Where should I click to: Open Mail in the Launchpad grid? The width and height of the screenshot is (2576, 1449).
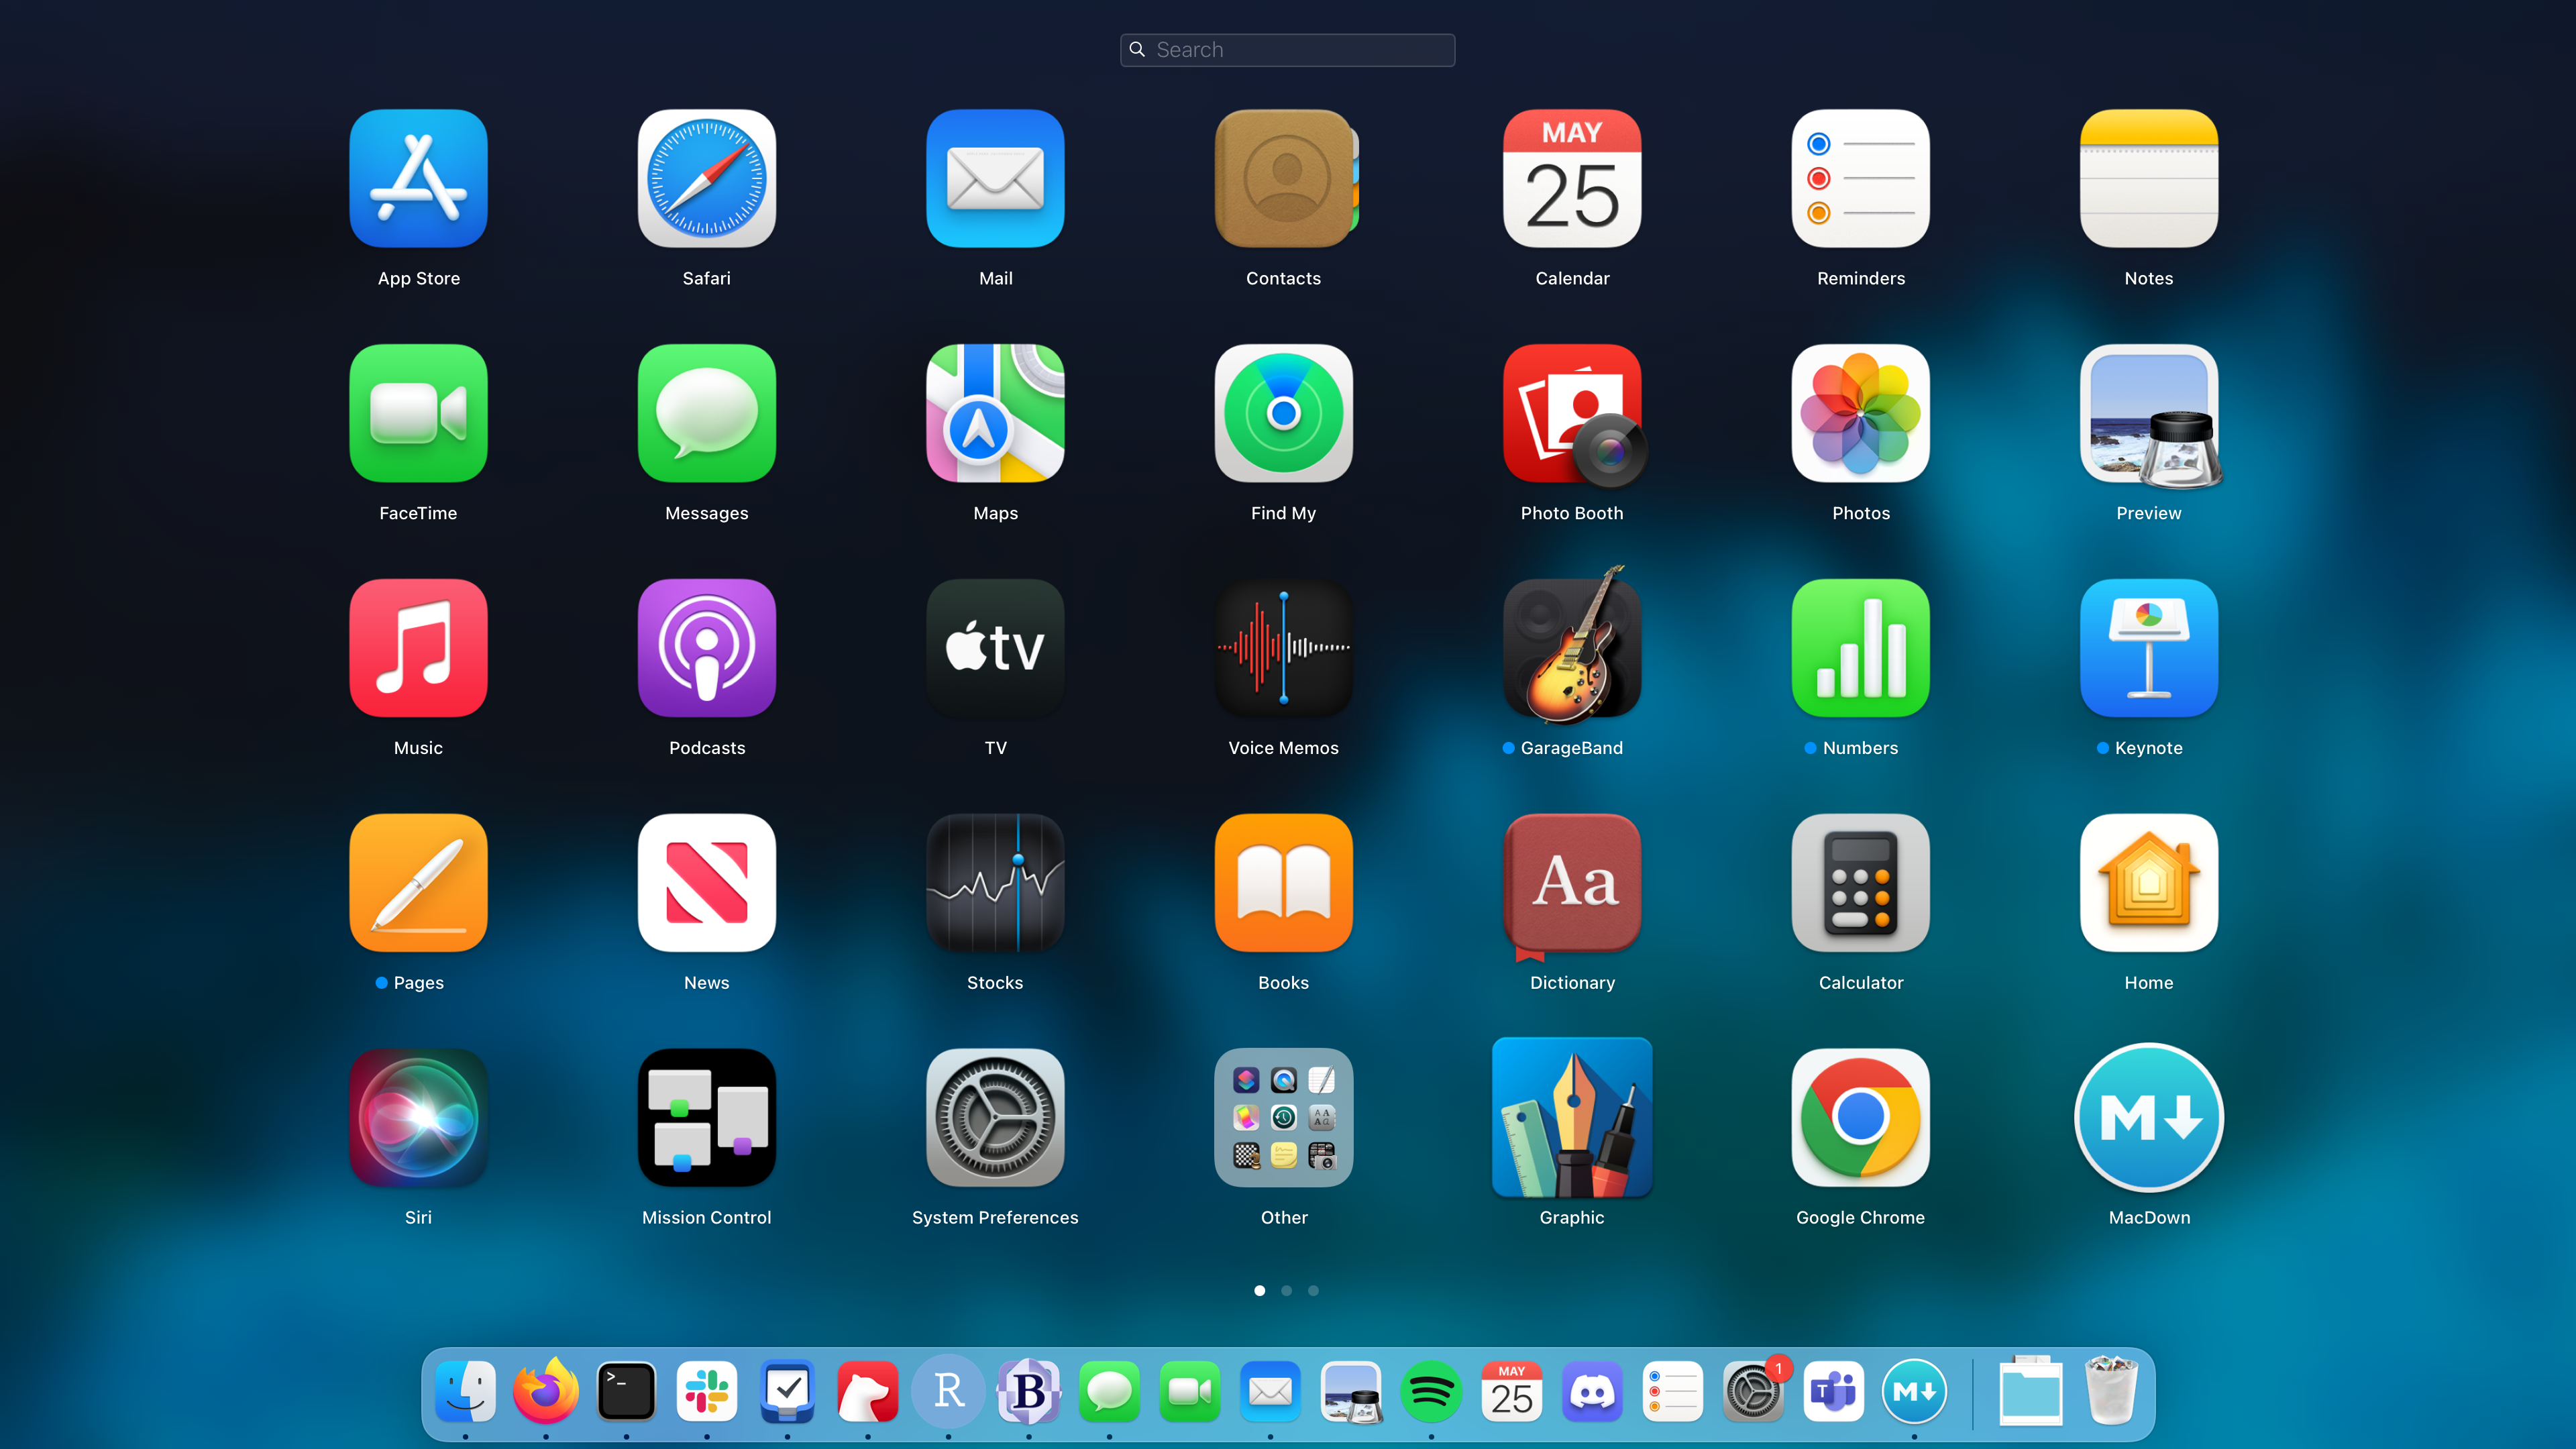click(995, 178)
